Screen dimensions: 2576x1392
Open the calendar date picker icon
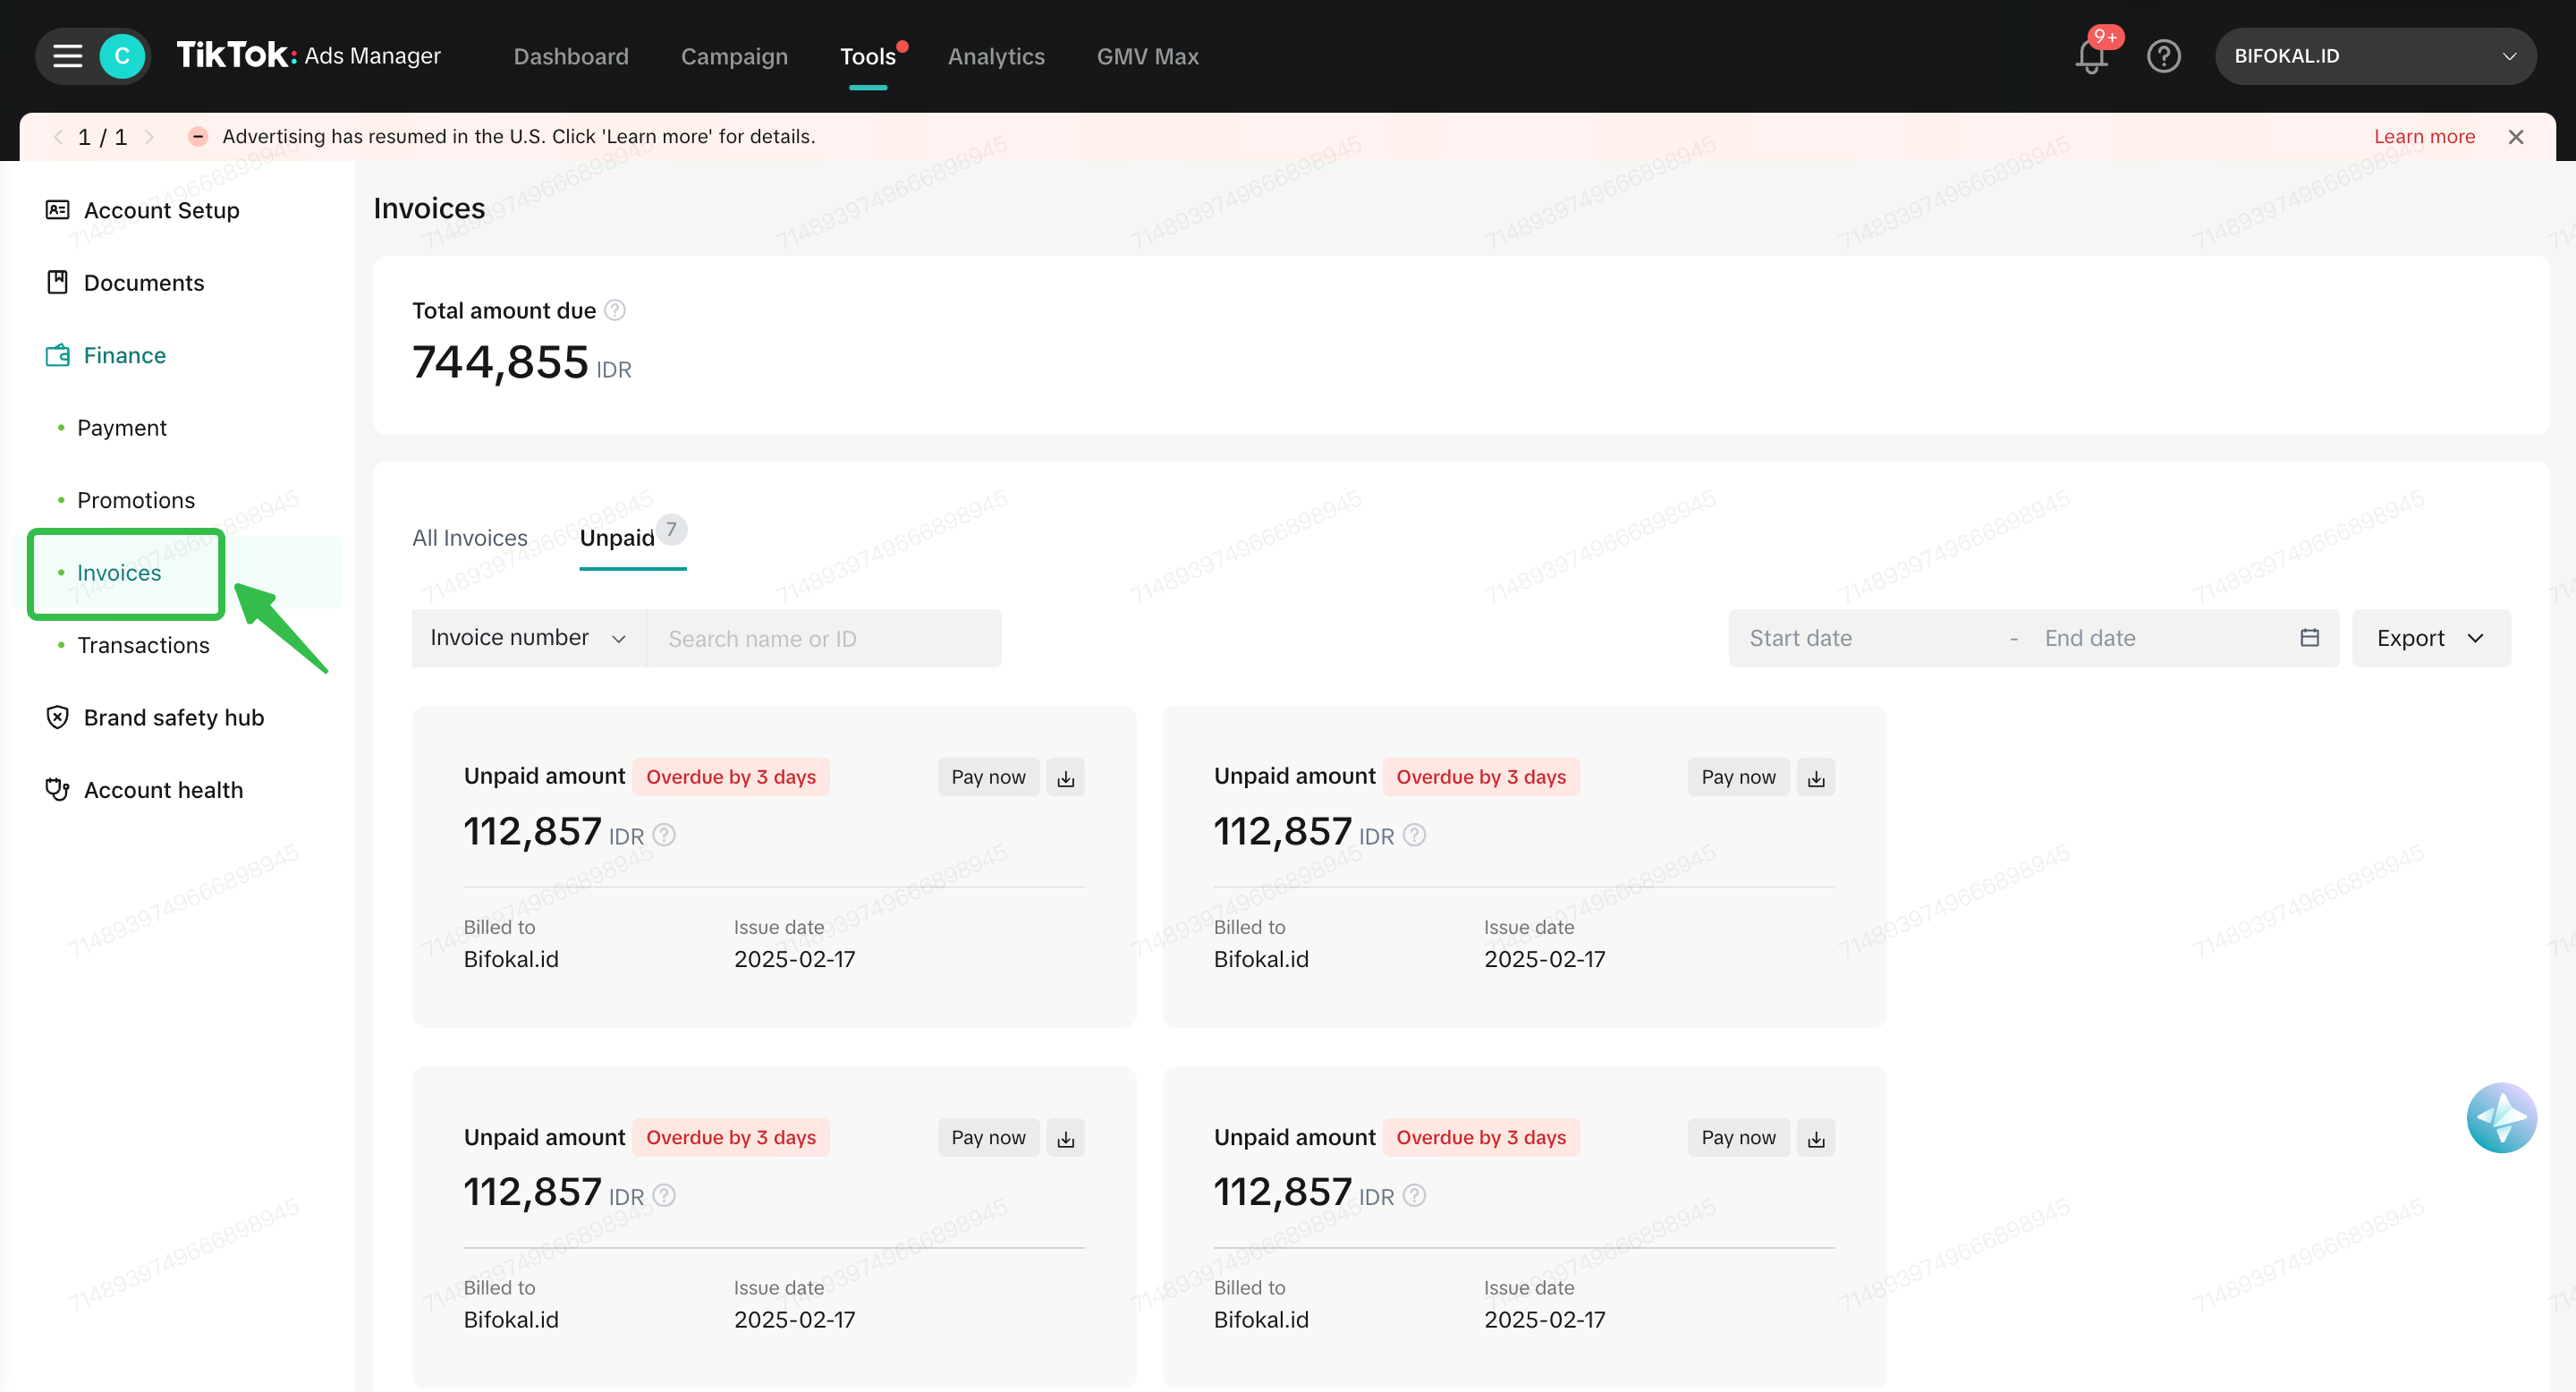click(x=2309, y=638)
